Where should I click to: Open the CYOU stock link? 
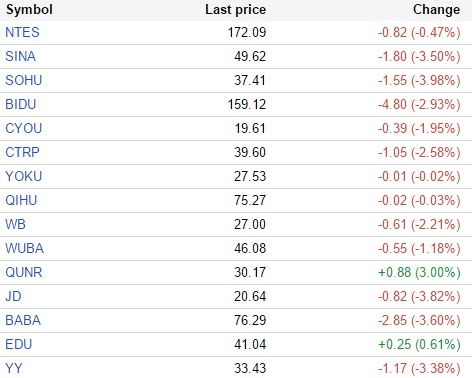point(24,128)
